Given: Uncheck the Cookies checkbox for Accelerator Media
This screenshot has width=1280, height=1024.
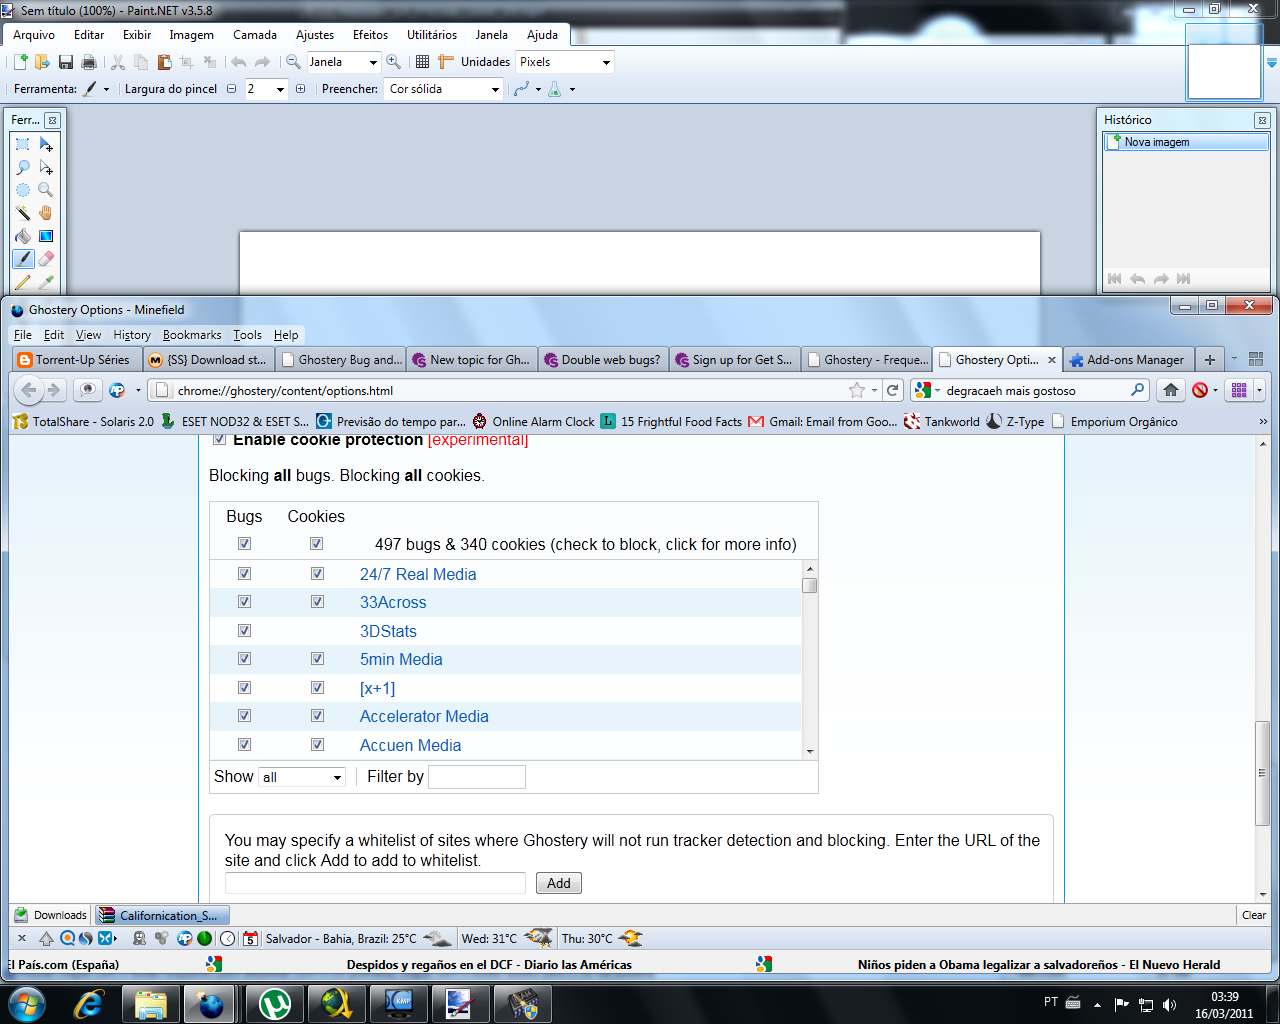Looking at the screenshot, I should 317,716.
